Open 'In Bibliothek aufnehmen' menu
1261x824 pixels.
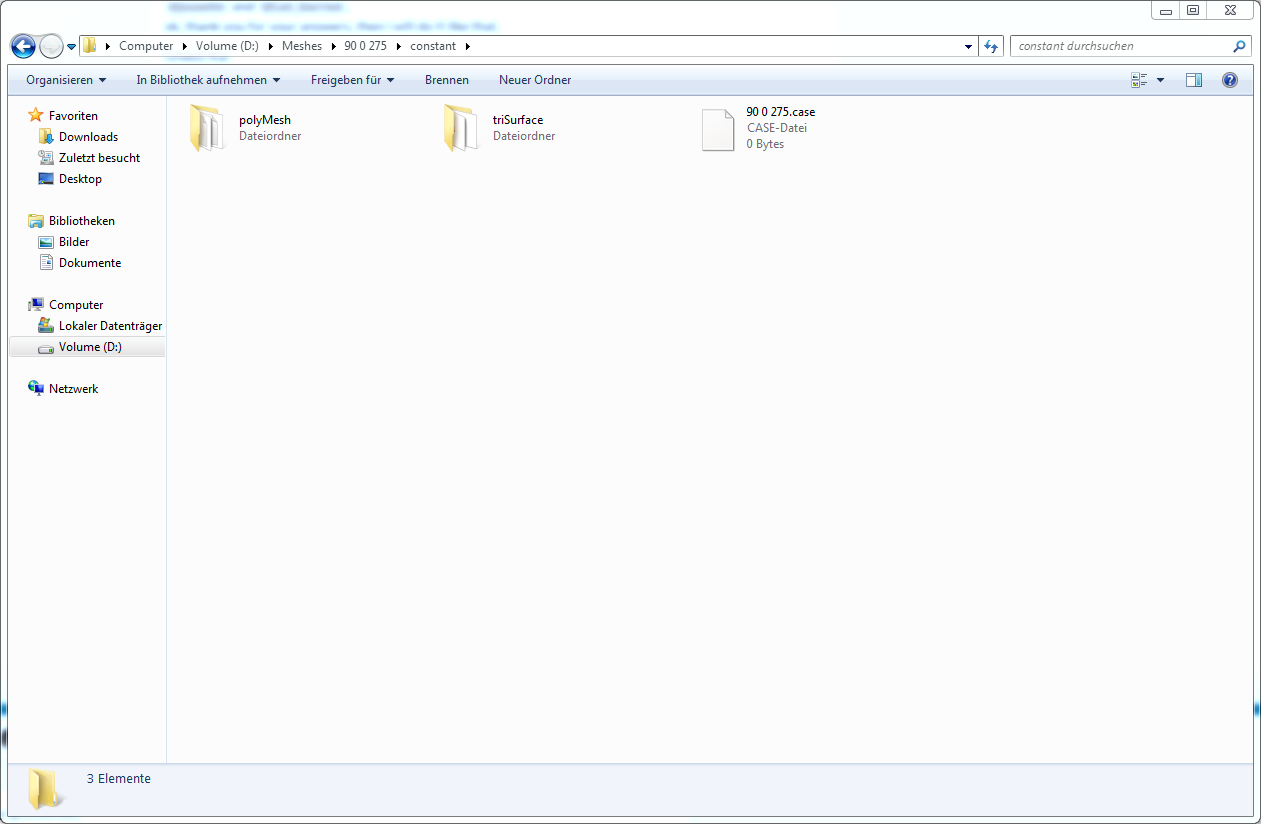(x=208, y=80)
